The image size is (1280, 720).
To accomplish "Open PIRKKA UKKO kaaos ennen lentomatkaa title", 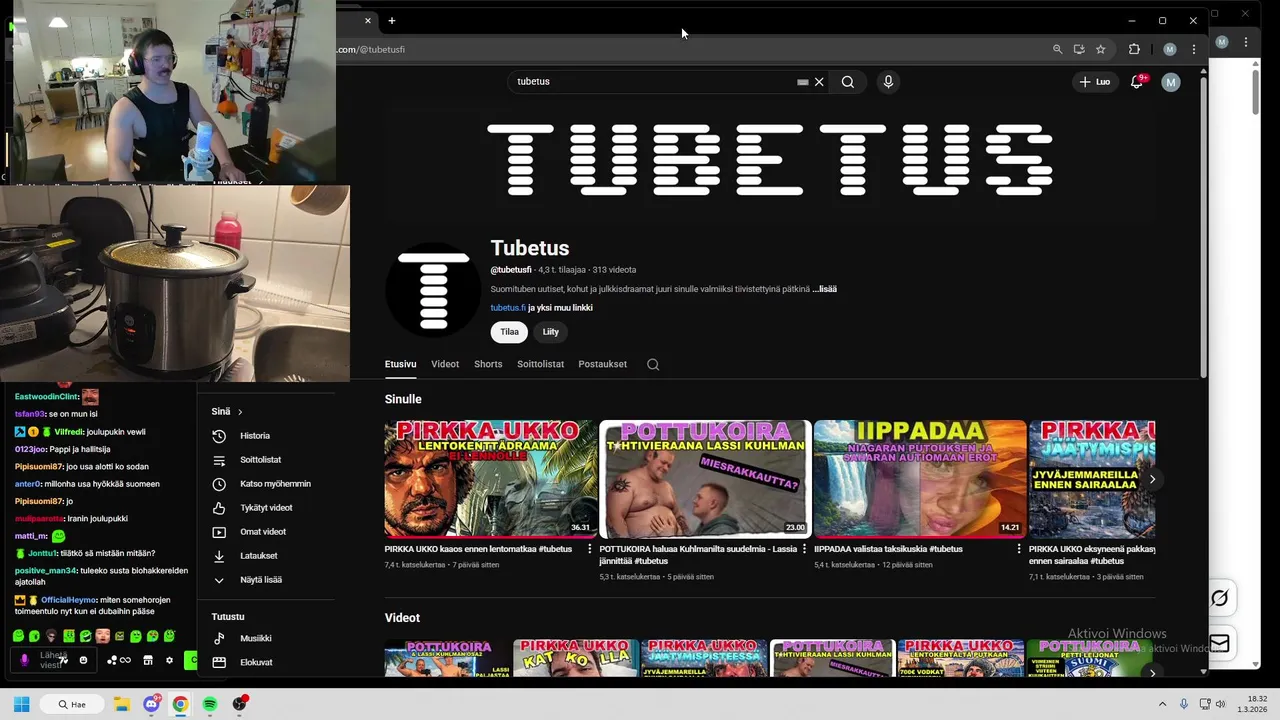I will pos(478,549).
